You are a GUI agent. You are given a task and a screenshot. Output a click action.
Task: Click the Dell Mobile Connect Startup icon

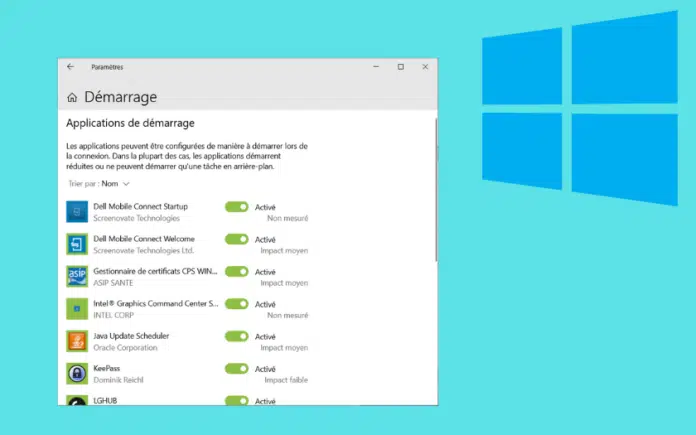pyautogui.click(x=77, y=212)
